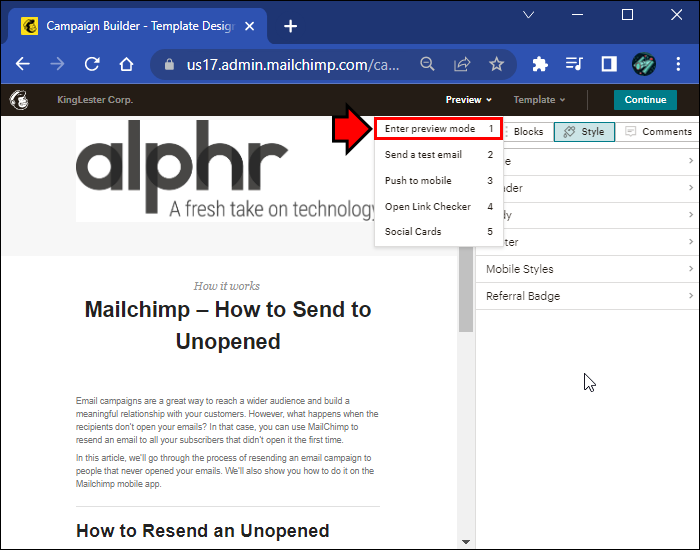
Task: Click the Mailchimp Freddie logo icon
Action: click(x=19, y=100)
